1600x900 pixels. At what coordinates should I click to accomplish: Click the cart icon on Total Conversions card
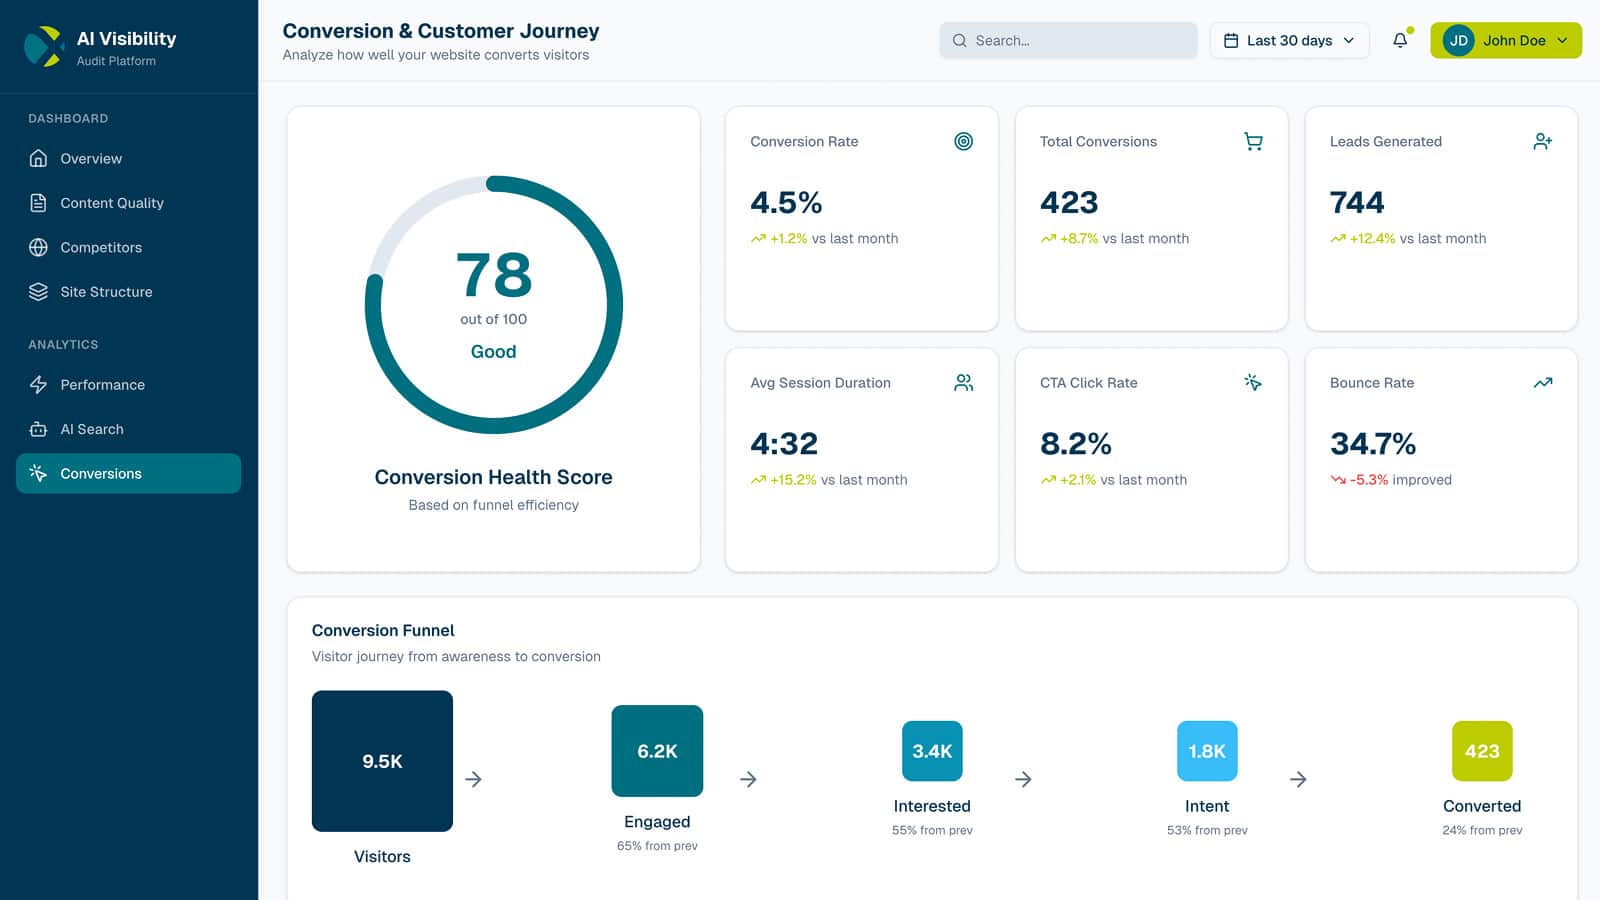click(x=1253, y=141)
